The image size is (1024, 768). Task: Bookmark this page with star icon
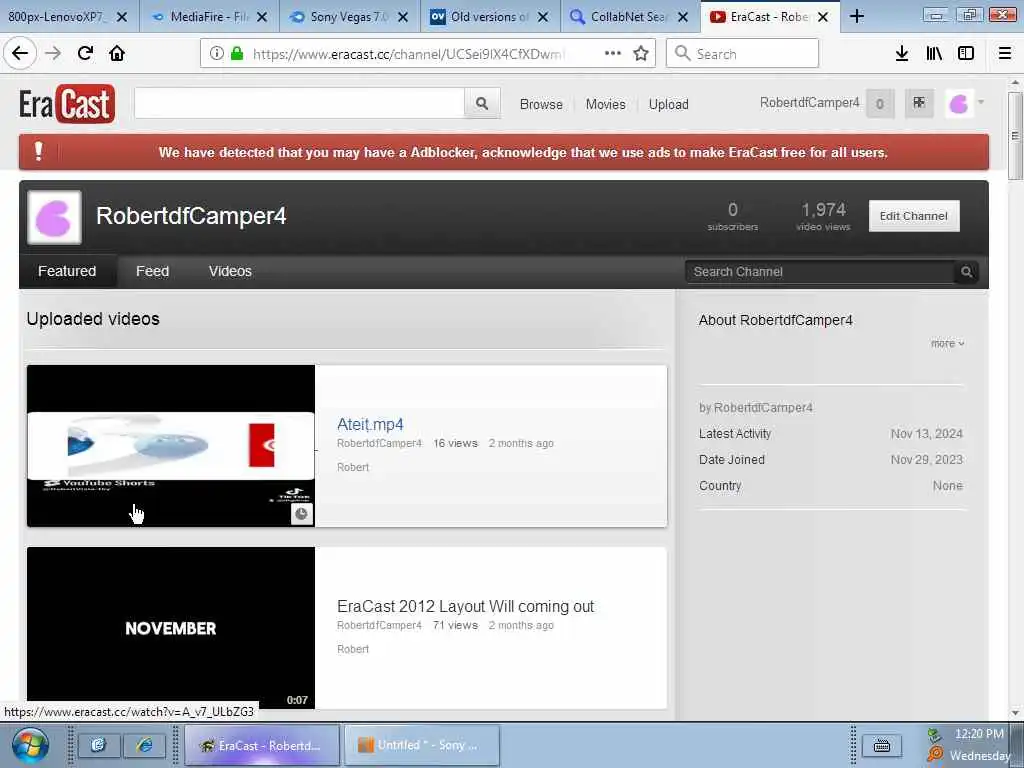641,54
